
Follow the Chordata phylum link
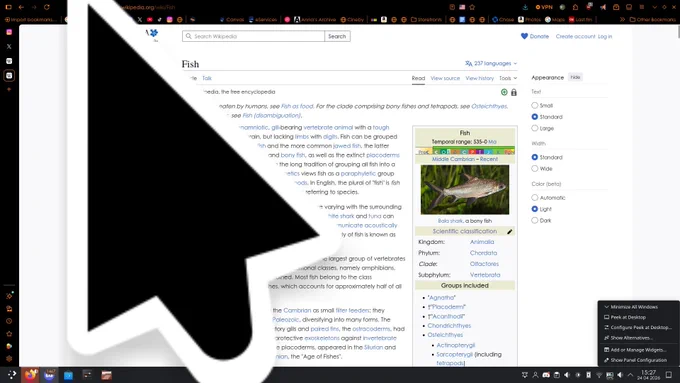pos(483,253)
